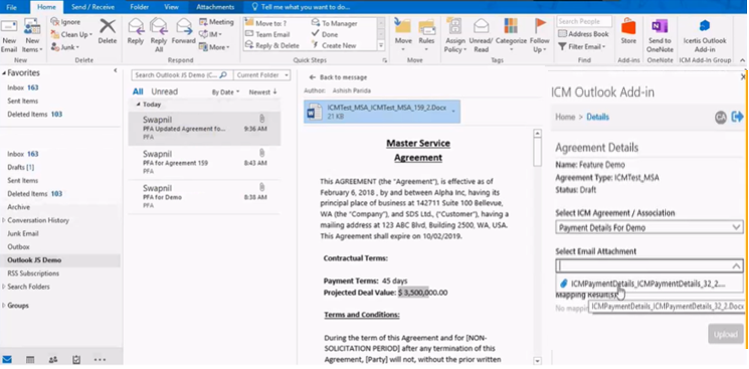Open Favorites Sent Items folder

pyautogui.click(x=22, y=101)
